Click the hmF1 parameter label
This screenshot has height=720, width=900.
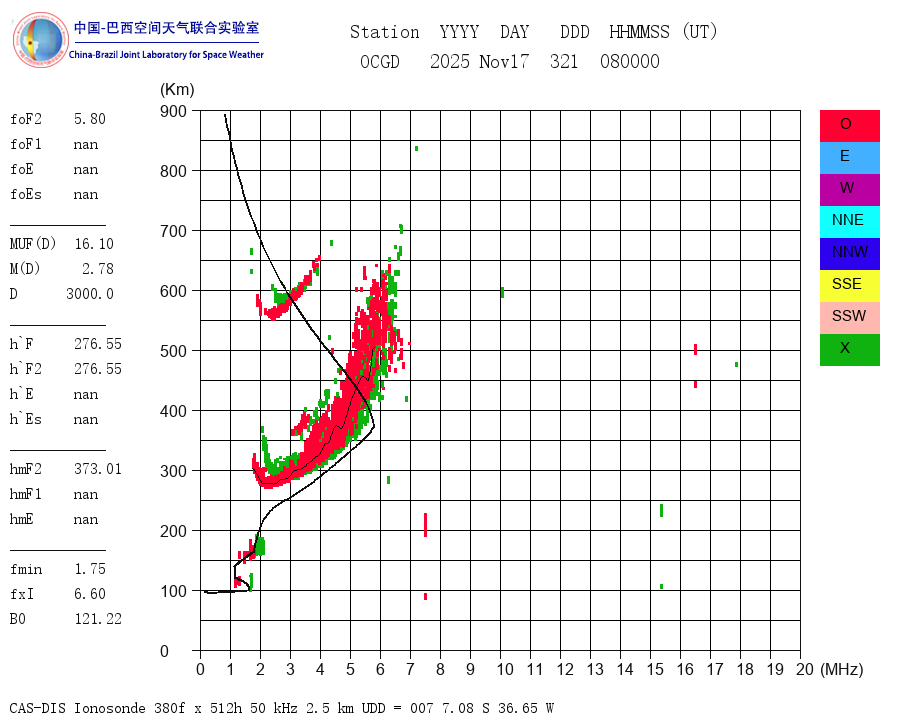click(x=26, y=494)
